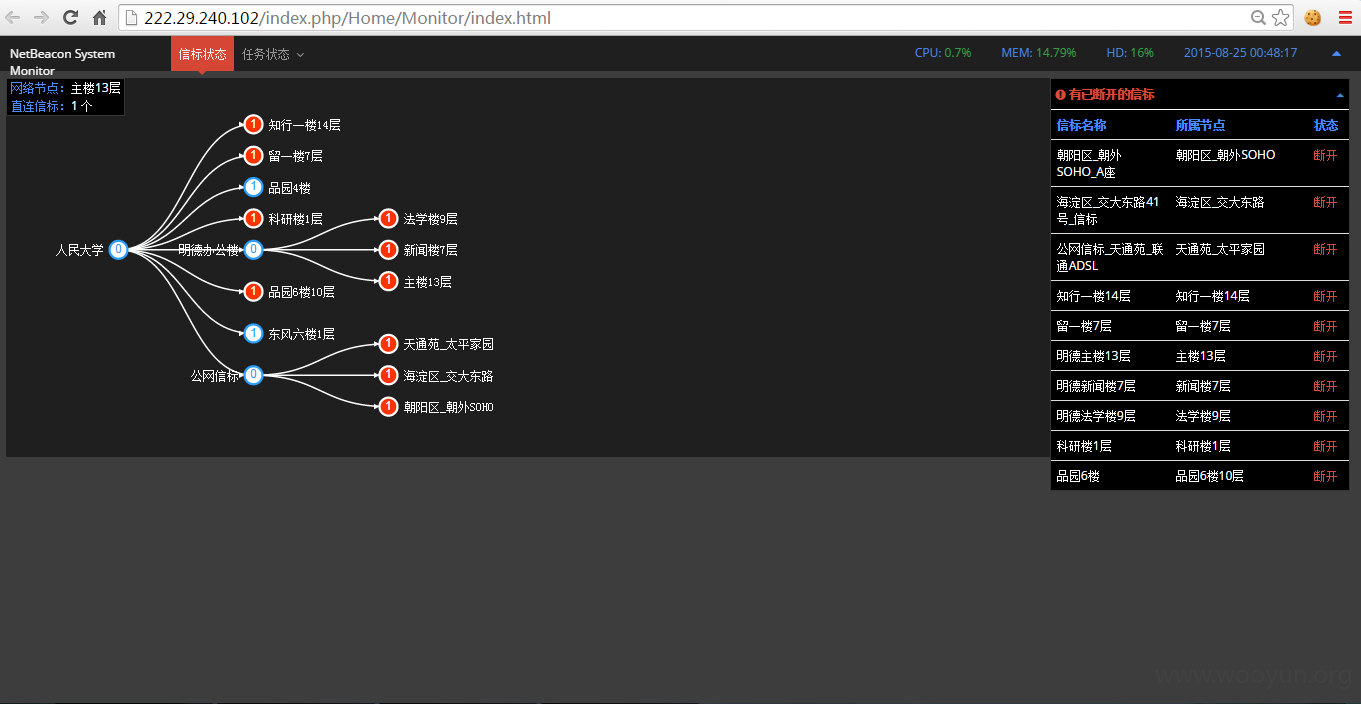Click the 信标名称 column header
Image resolution: width=1361 pixels, height=704 pixels.
click(x=1082, y=125)
